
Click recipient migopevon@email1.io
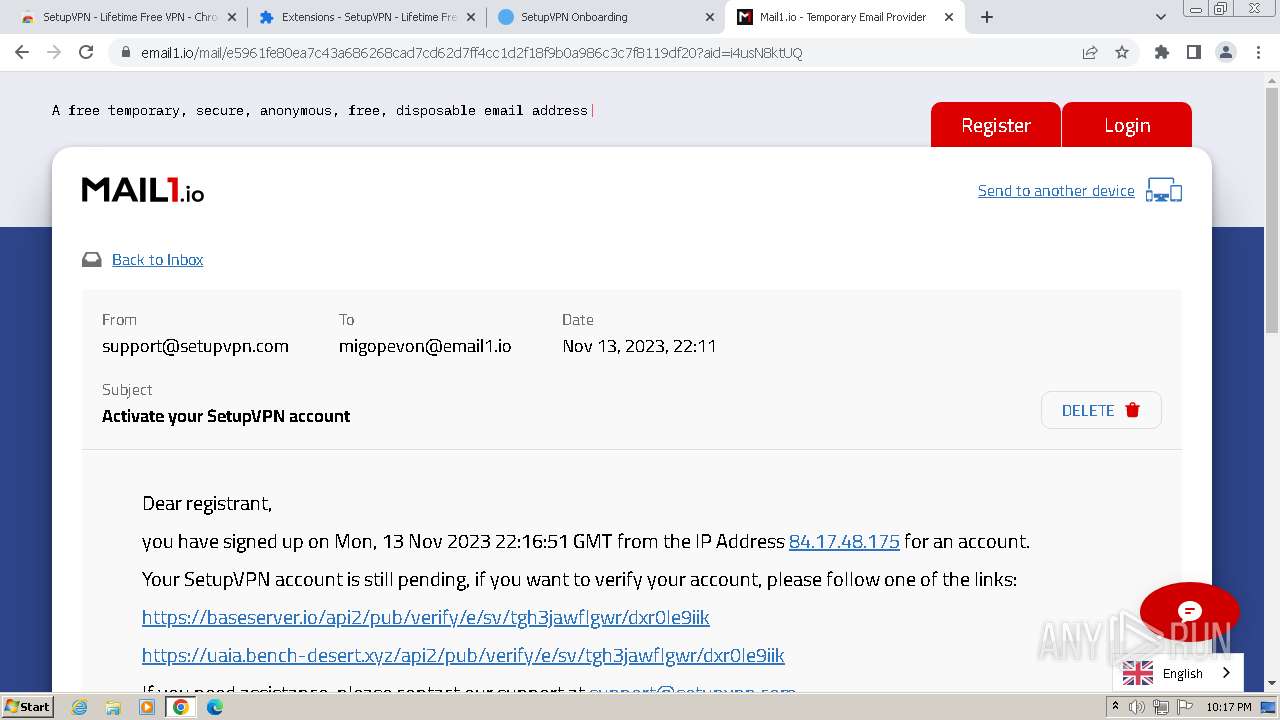425,346
